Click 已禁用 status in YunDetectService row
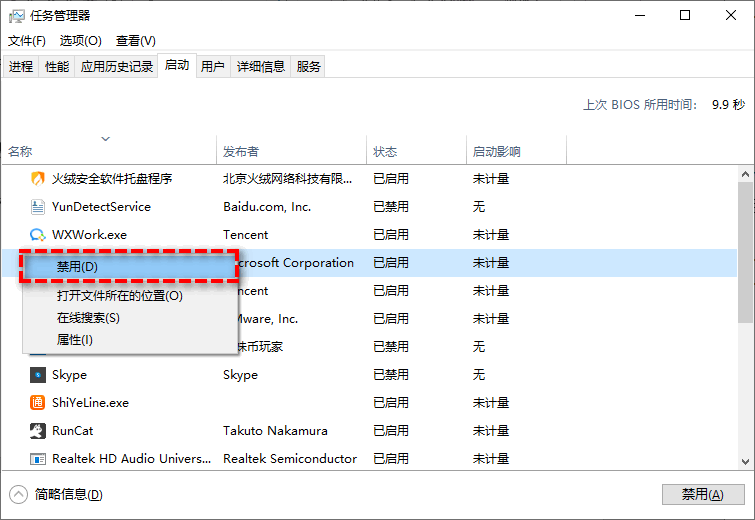The width and height of the screenshot is (755, 520). tap(391, 207)
